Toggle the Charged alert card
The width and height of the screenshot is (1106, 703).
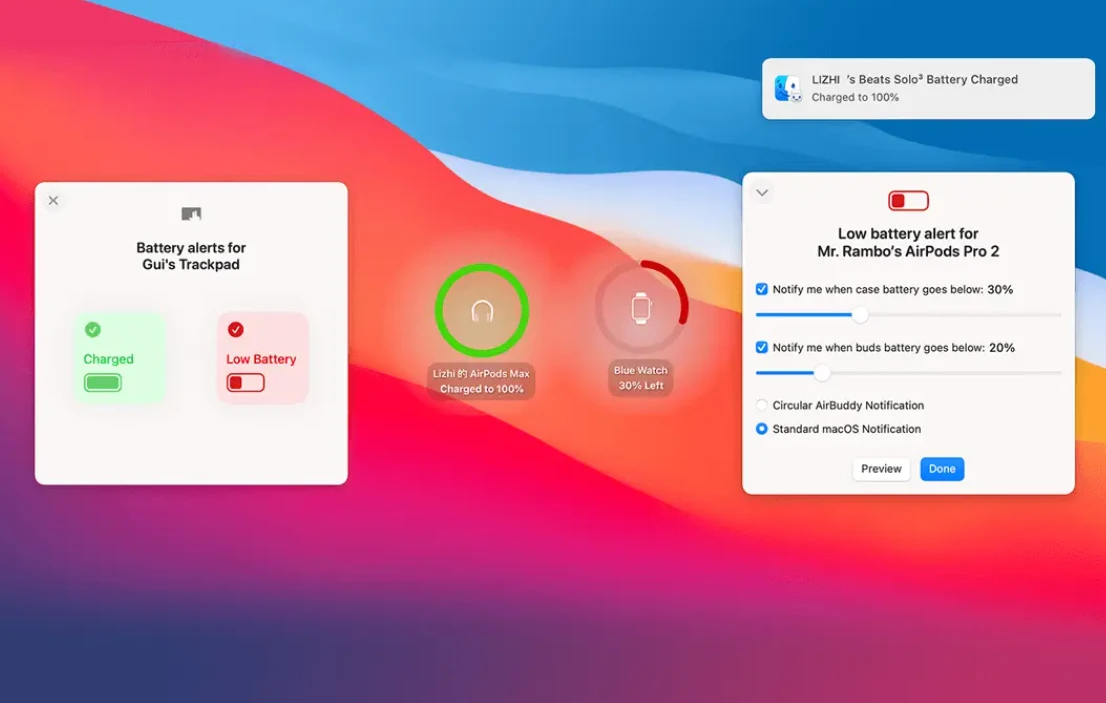120,358
